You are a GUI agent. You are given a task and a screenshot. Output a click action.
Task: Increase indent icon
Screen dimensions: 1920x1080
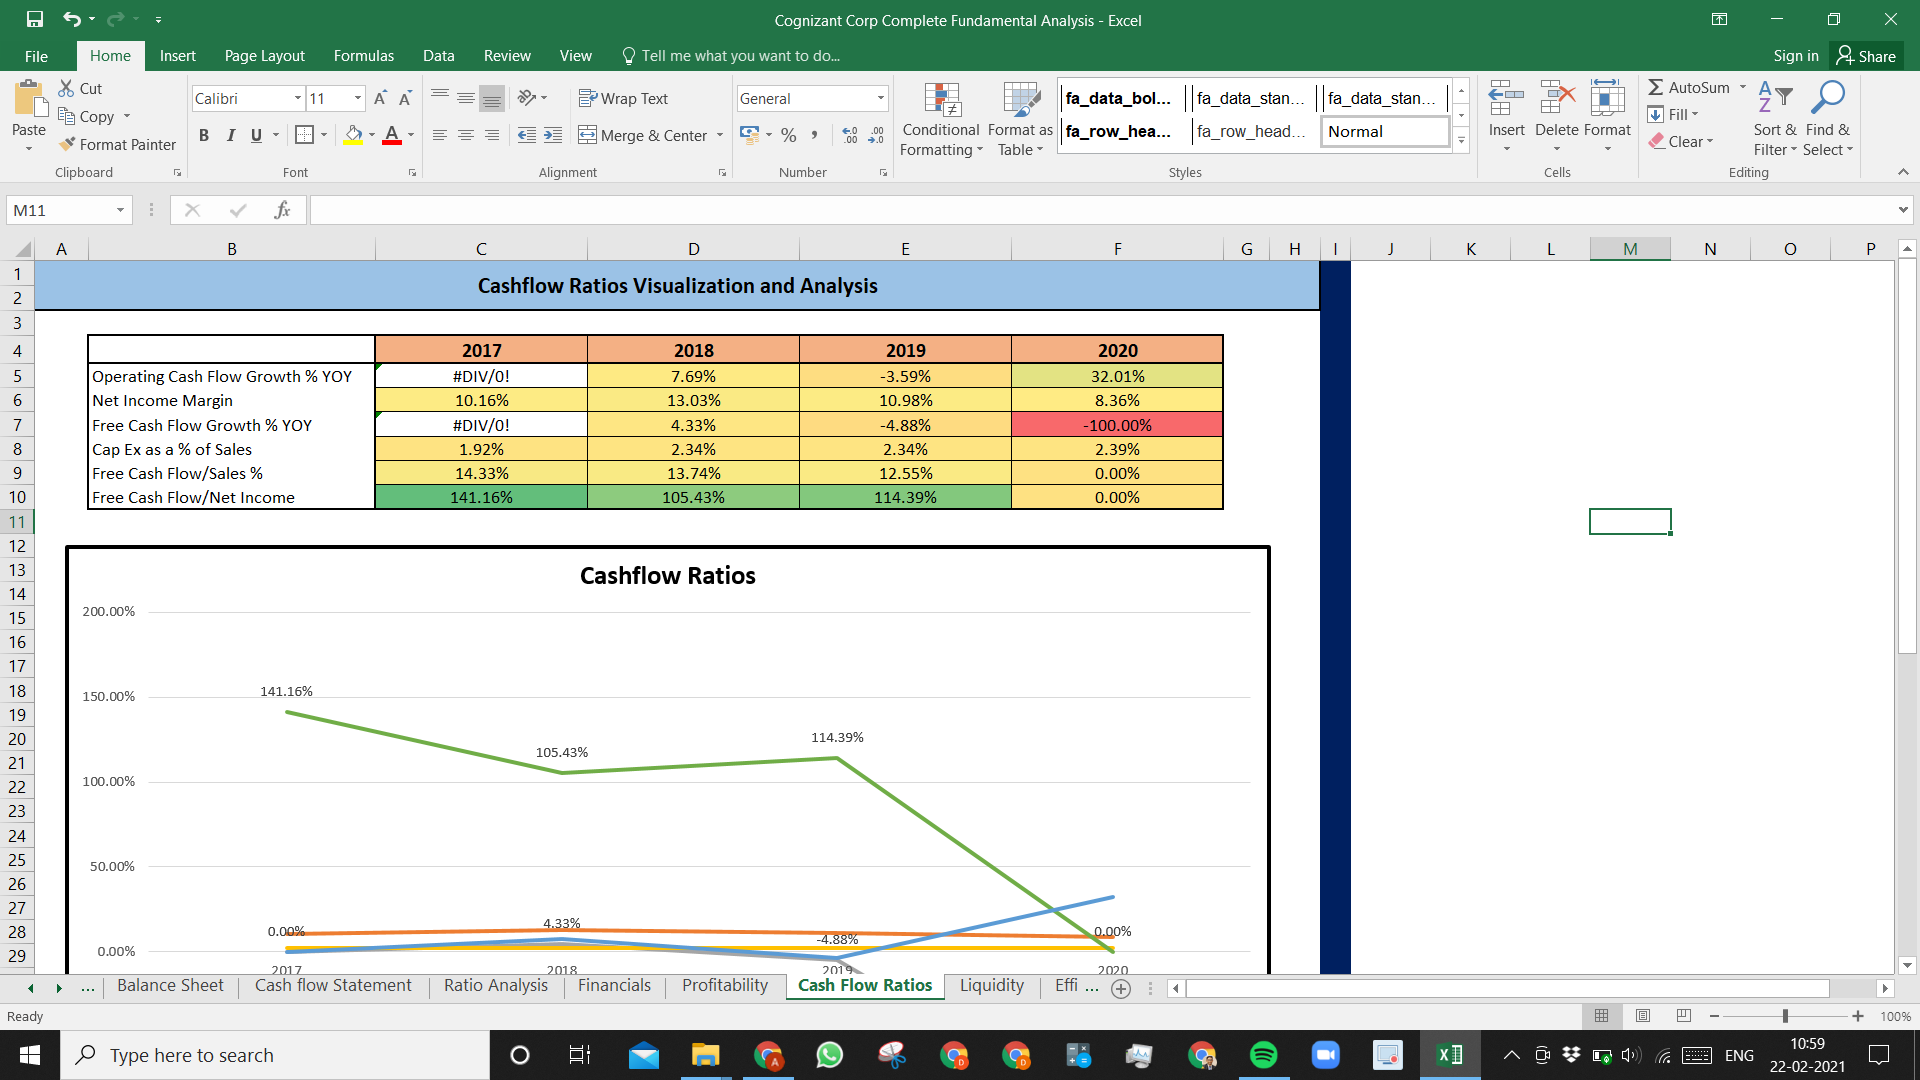(x=553, y=135)
